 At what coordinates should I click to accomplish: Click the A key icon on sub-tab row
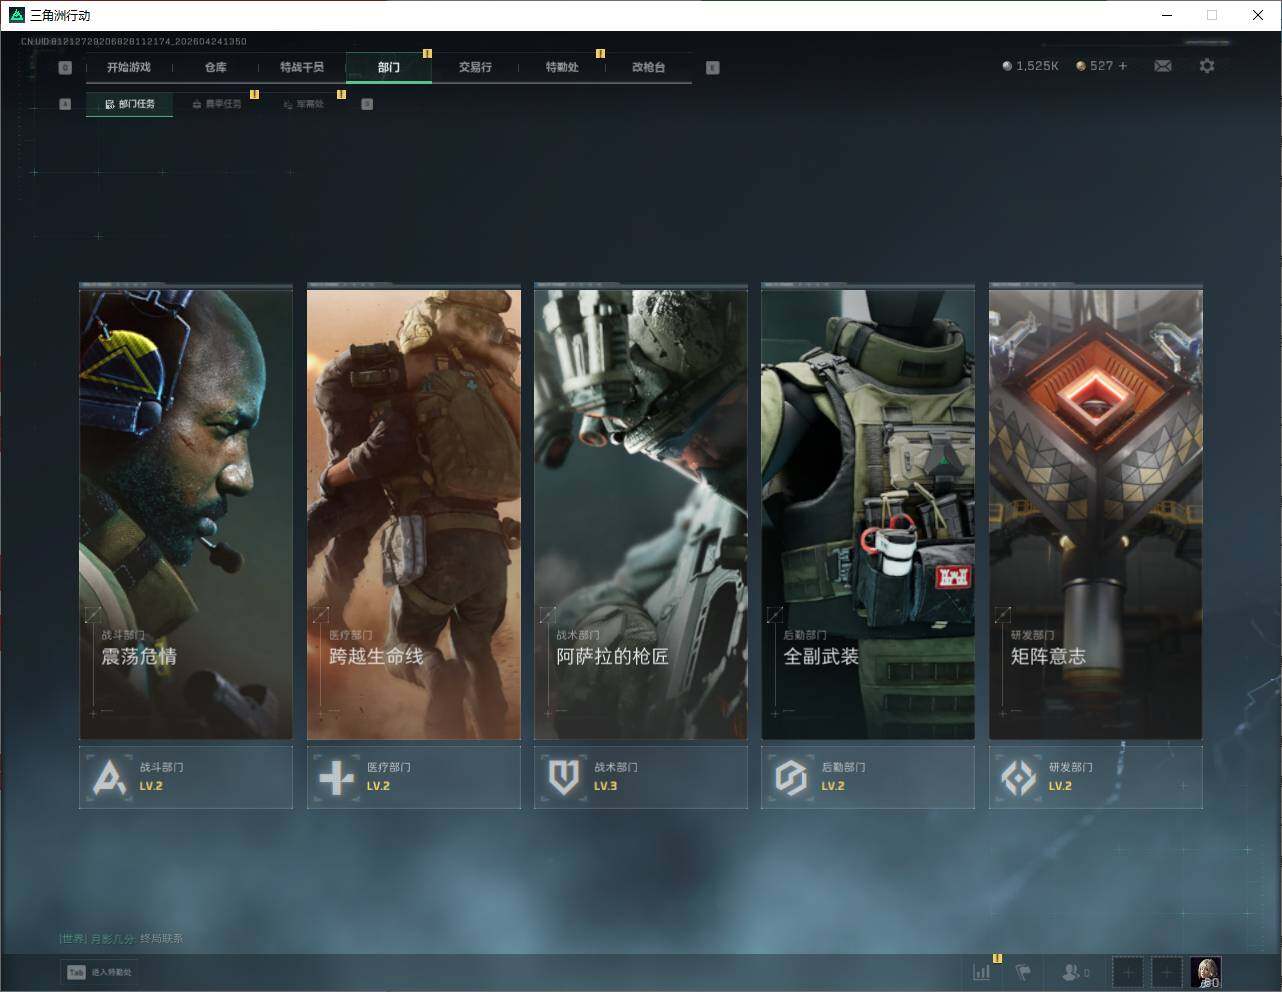(x=65, y=104)
